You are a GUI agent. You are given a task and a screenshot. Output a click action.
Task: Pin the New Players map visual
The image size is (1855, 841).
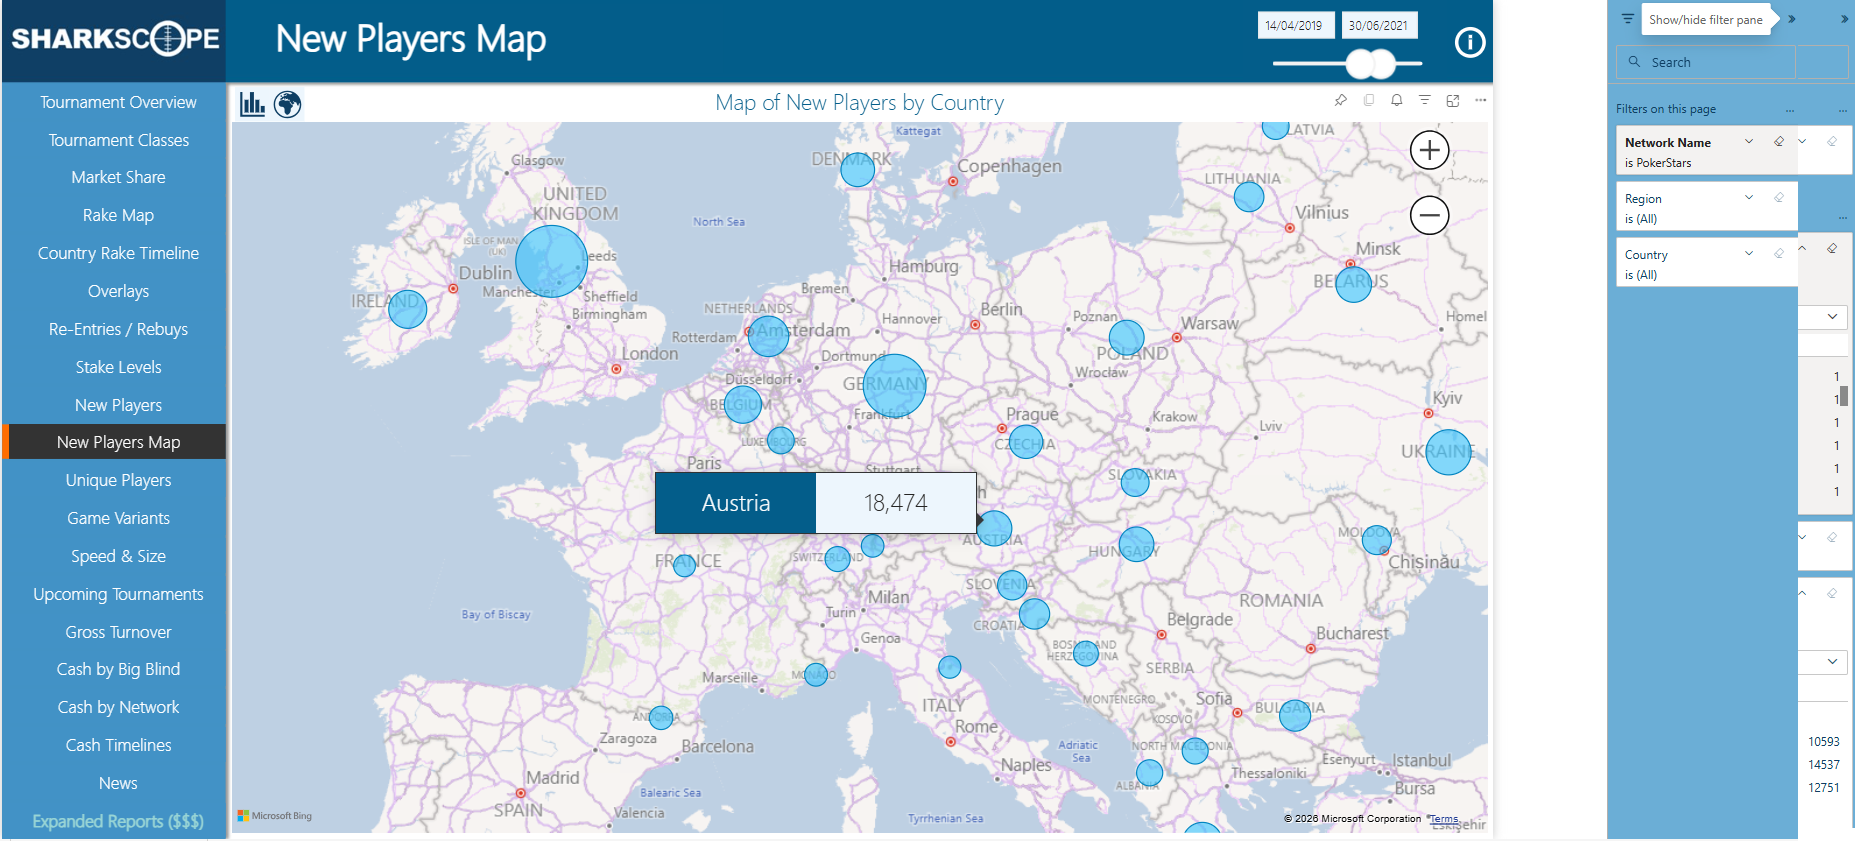1340,100
